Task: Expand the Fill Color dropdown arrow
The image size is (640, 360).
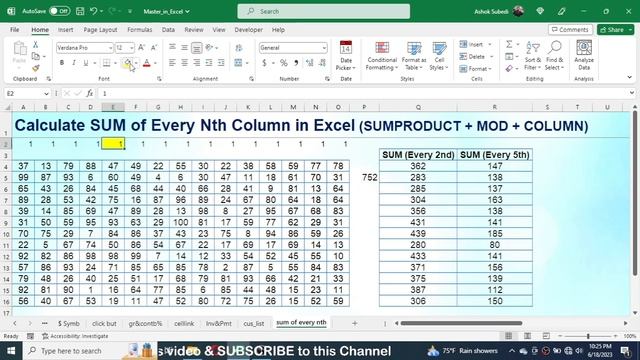Action: point(136,63)
